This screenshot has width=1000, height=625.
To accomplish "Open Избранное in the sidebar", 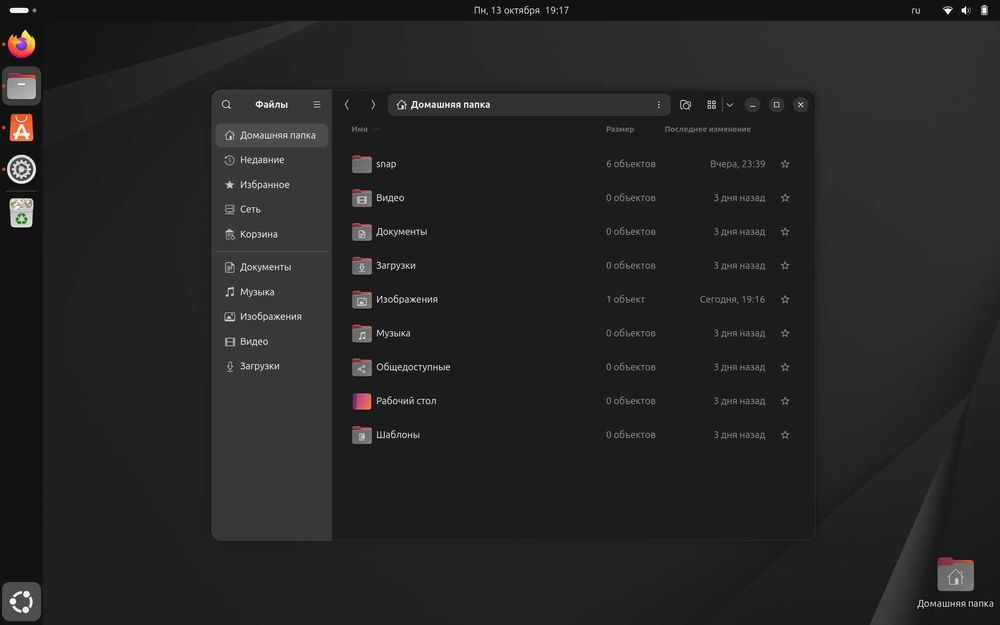I will pos(272,185).
